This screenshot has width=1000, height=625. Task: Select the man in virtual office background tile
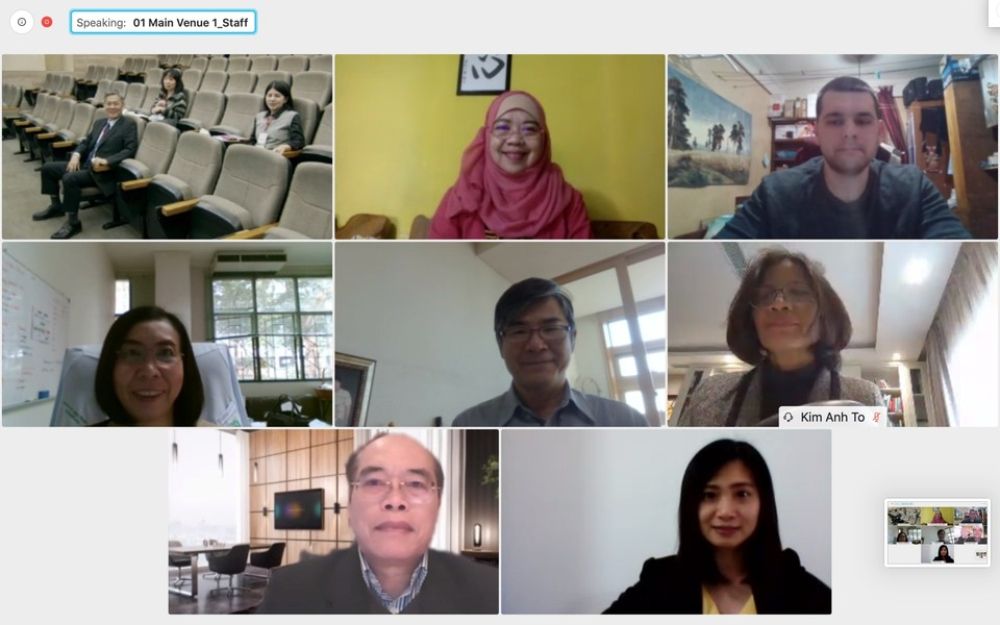(x=334, y=522)
